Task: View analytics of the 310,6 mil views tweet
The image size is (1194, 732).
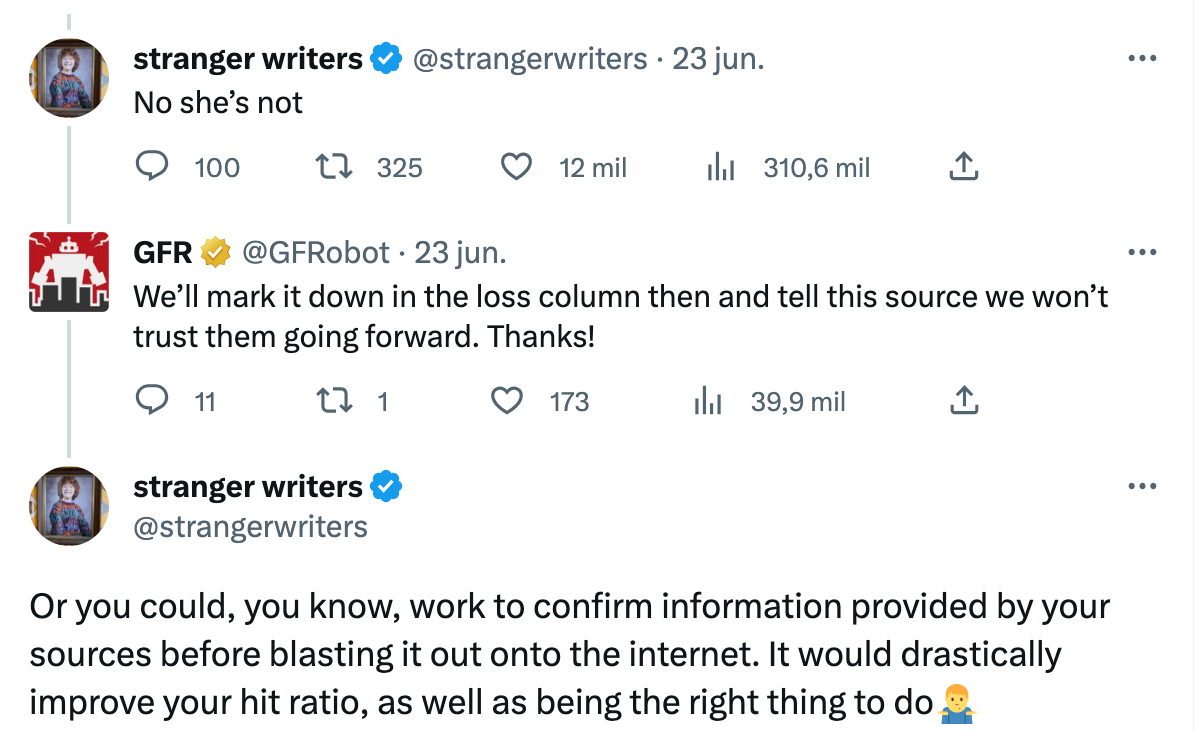Action: pos(720,167)
